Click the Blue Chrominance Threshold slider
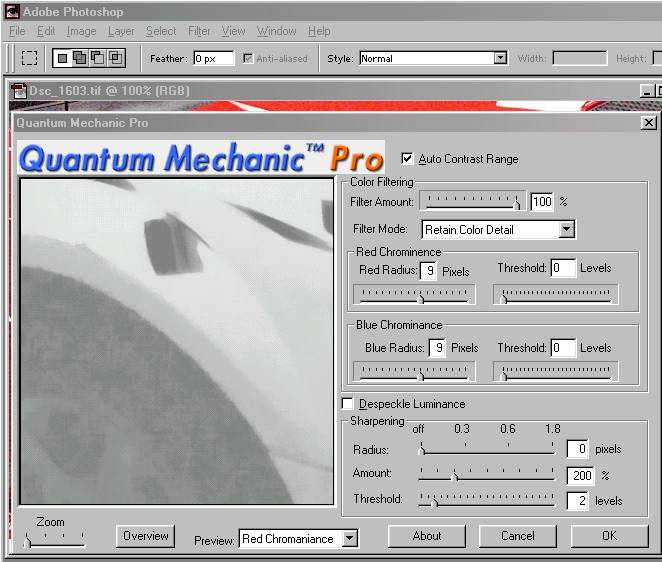Image resolution: width=662 pixels, height=562 pixels. click(556, 372)
